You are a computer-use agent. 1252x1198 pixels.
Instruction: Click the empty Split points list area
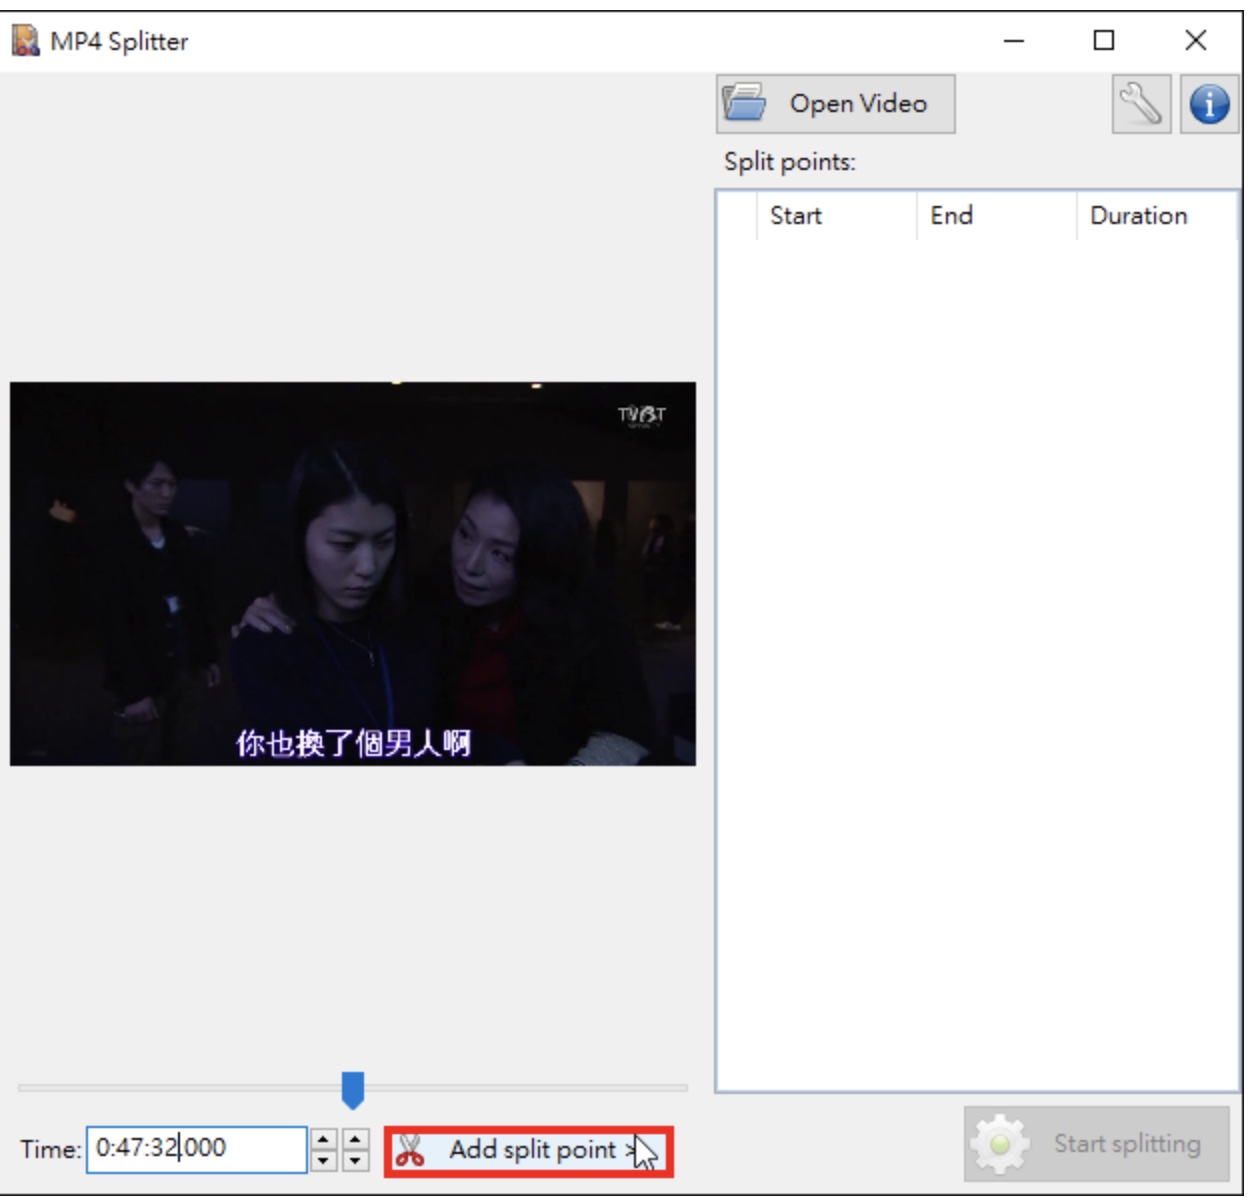click(977, 665)
